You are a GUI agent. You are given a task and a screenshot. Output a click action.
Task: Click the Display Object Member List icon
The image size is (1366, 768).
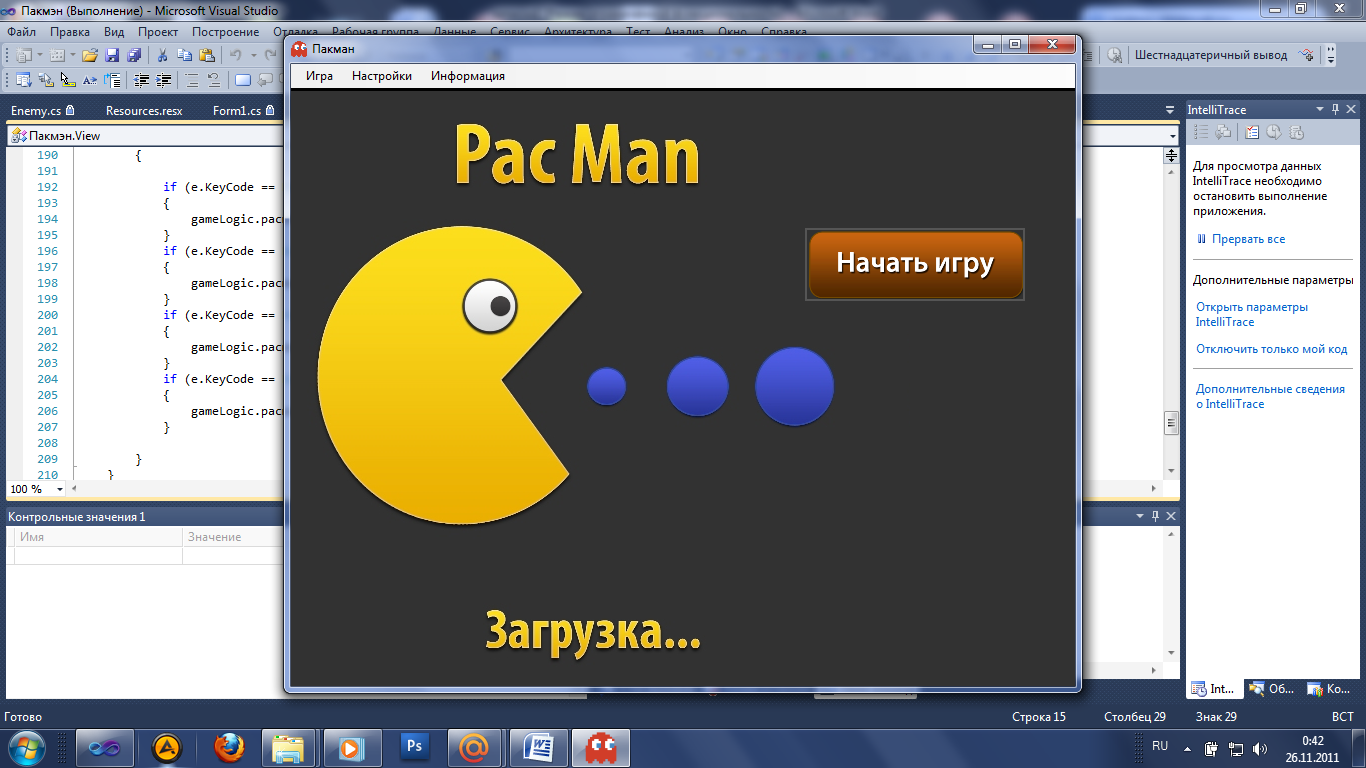[x=24, y=80]
